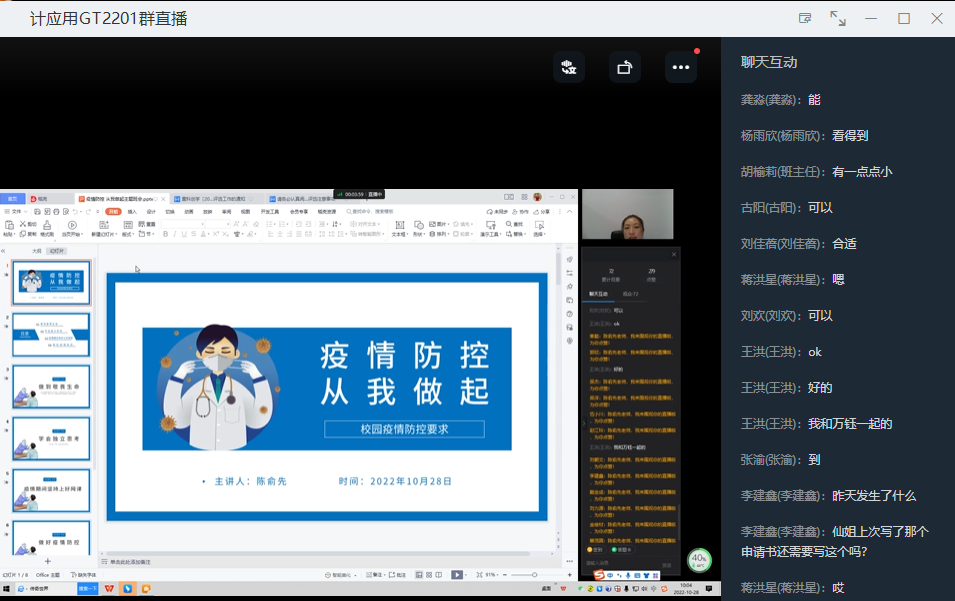Select the 做到敬畏生命 slide thumbnail

(x=51, y=386)
